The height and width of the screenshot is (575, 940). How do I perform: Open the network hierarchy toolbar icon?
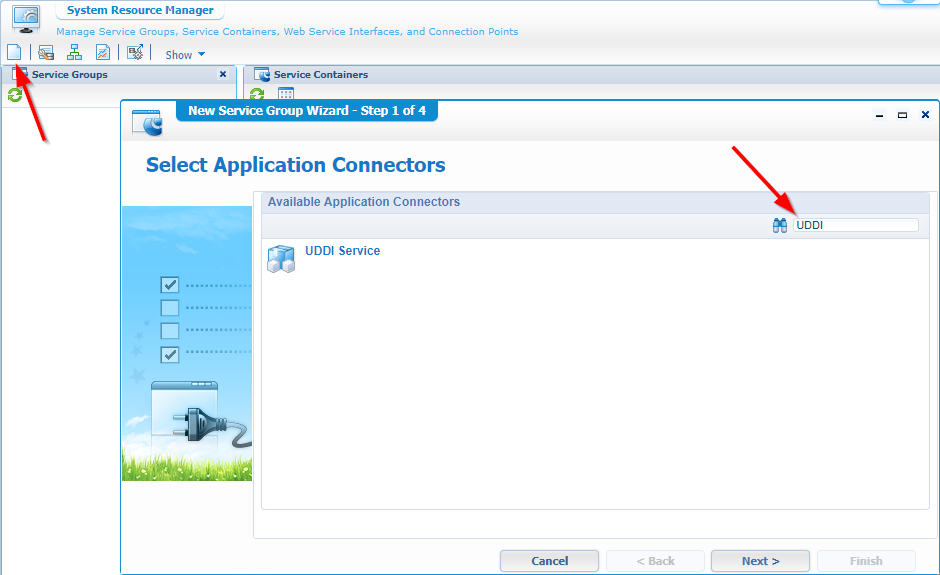point(75,52)
